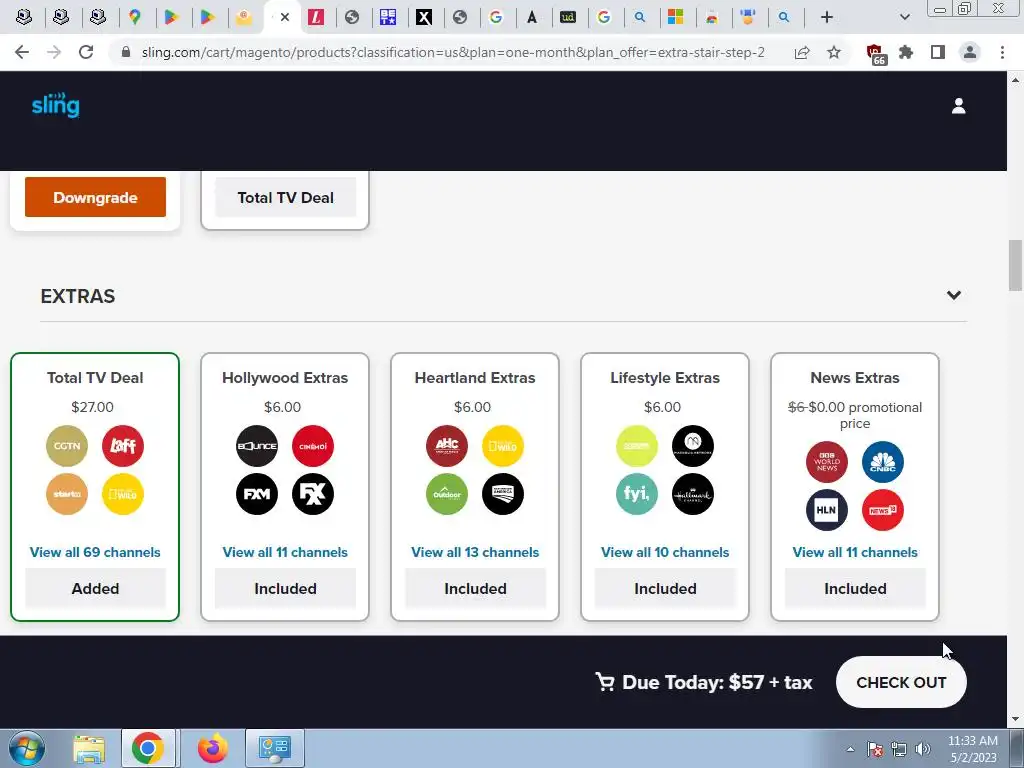Reload the page
This screenshot has height=768, width=1024.
tap(86, 52)
